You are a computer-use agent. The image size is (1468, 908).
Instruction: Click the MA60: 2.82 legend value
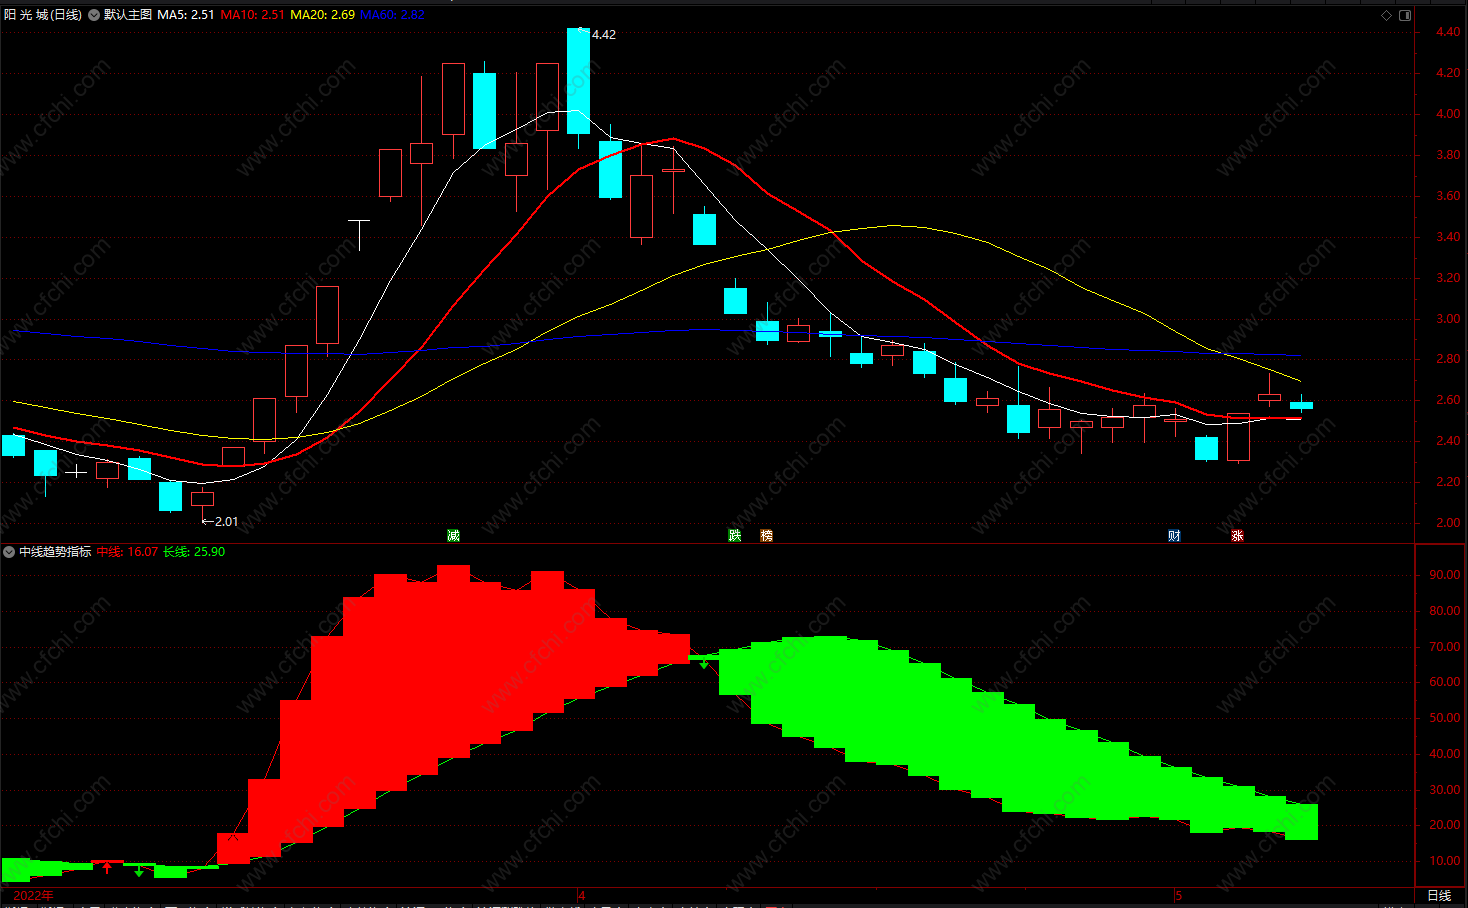coord(392,15)
